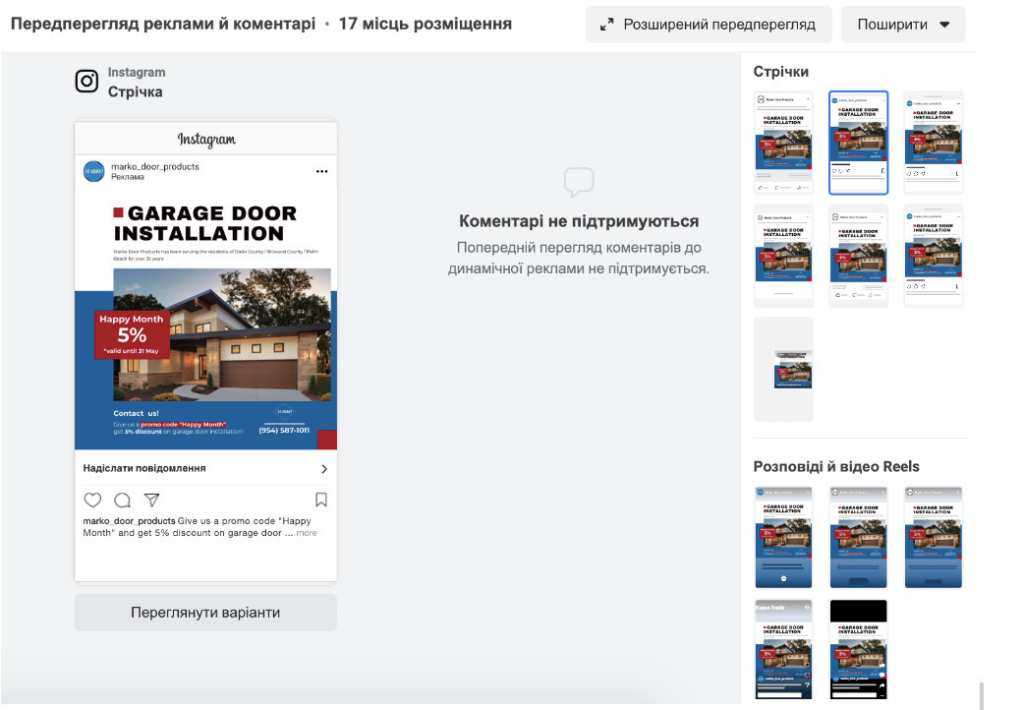Click the bookmark save icon
The height and width of the screenshot is (710, 1024).
tap(321, 500)
